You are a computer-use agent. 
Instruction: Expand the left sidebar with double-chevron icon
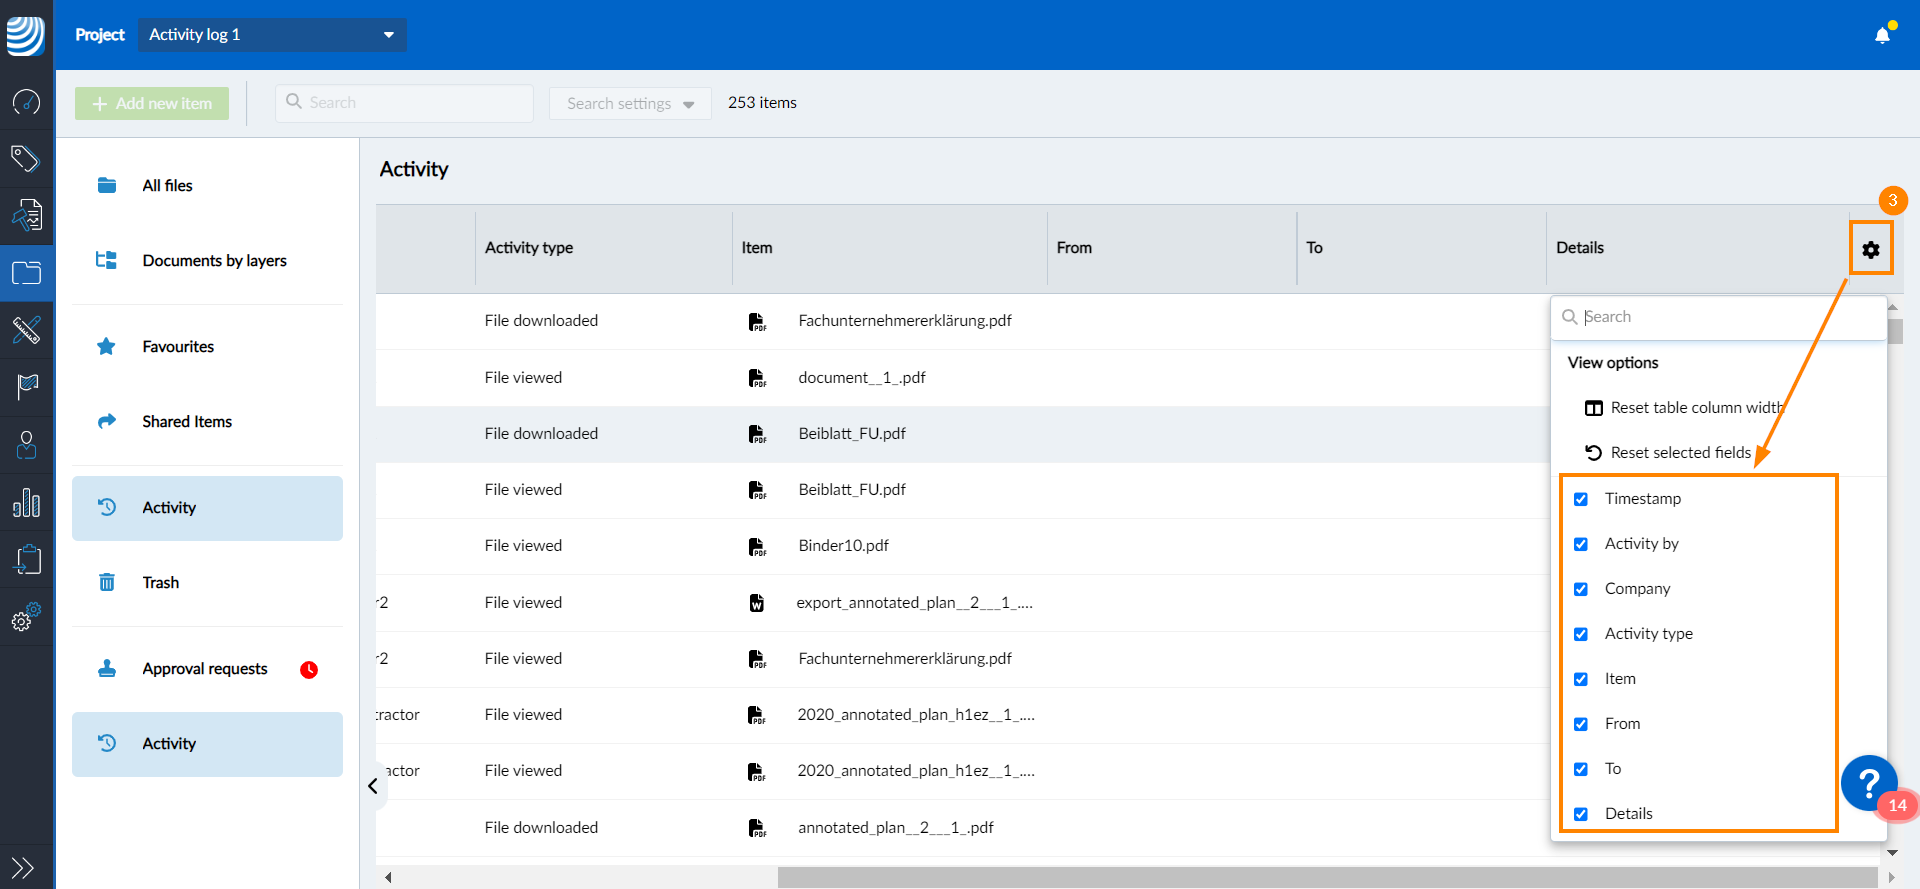(x=22, y=867)
